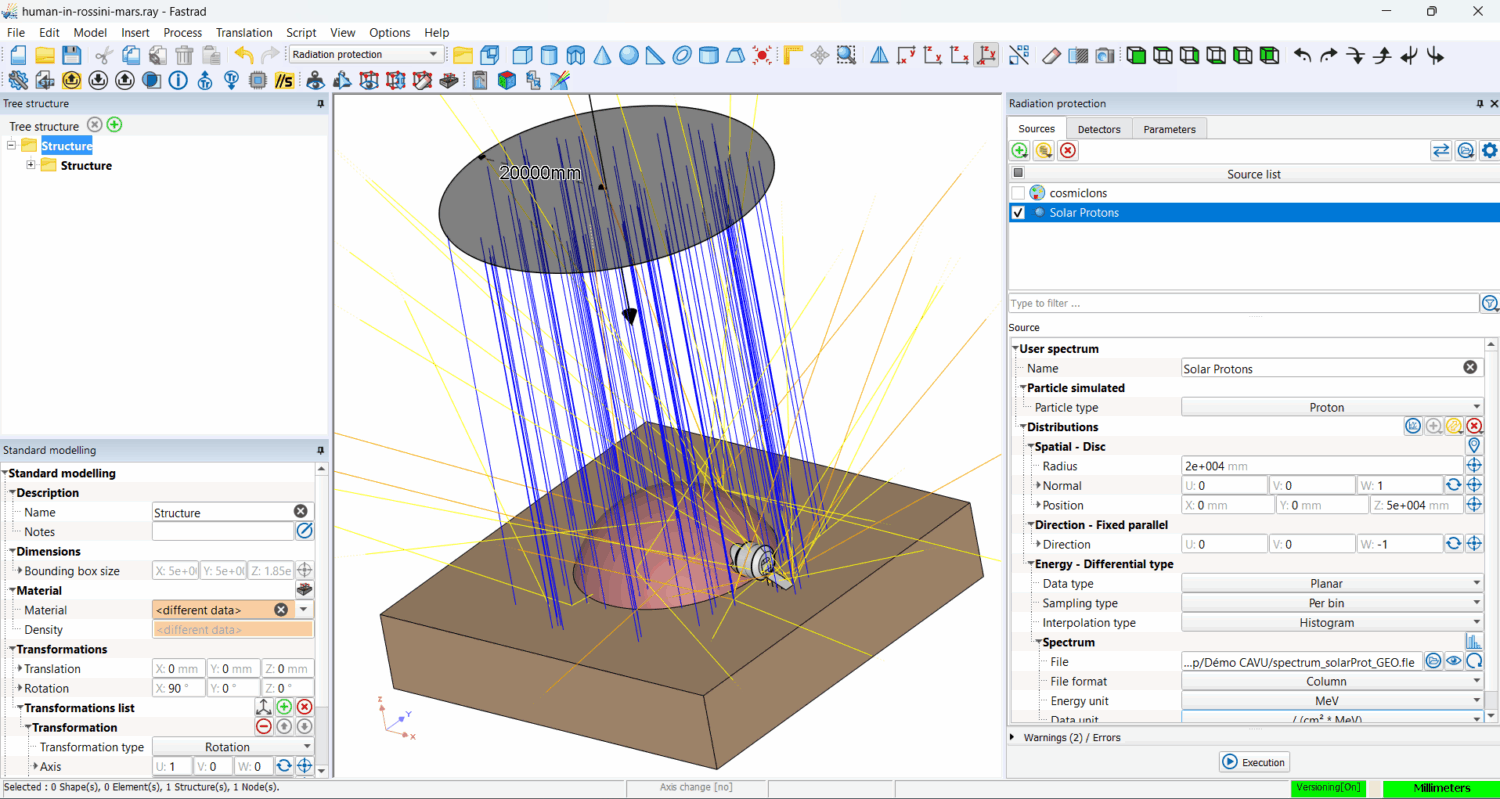The height and width of the screenshot is (799, 1500).
Task: Insert a cone shape from toolbar
Action: [602, 55]
